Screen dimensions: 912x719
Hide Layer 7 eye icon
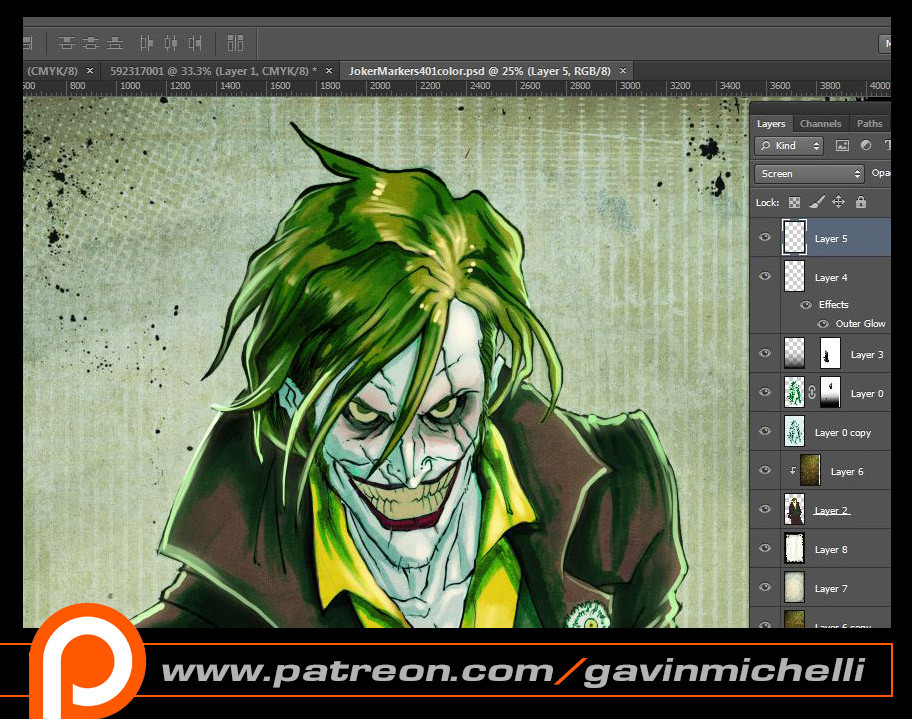click(x=765, y=587)
